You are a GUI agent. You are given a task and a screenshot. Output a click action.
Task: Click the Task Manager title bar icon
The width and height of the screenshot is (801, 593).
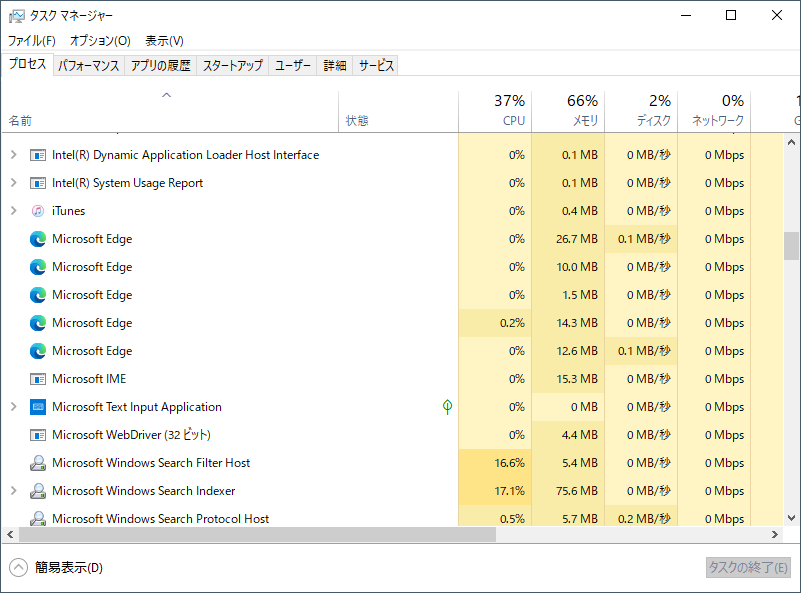[x=16, y=16]
